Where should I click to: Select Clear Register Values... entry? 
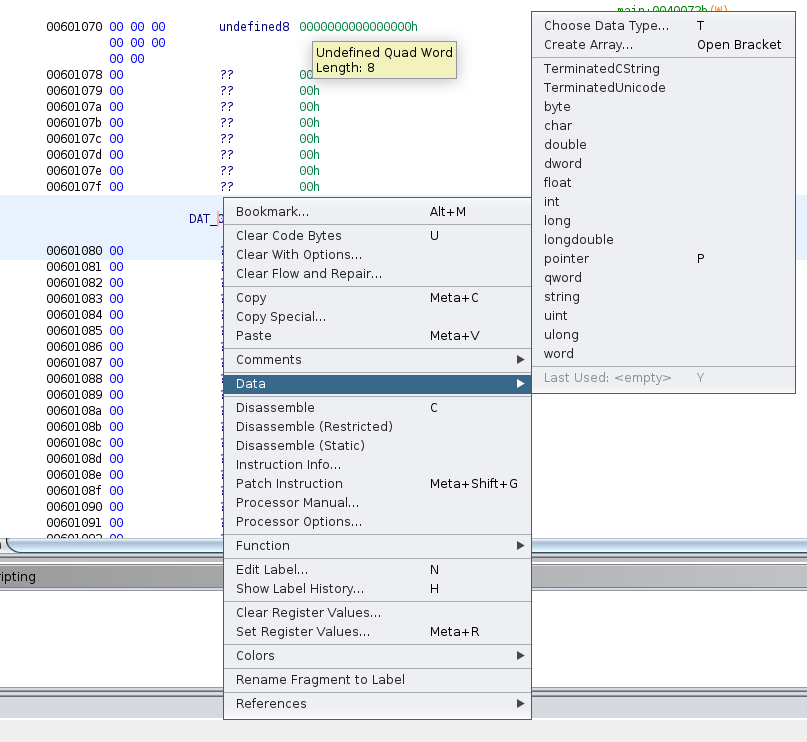[377, 613]
